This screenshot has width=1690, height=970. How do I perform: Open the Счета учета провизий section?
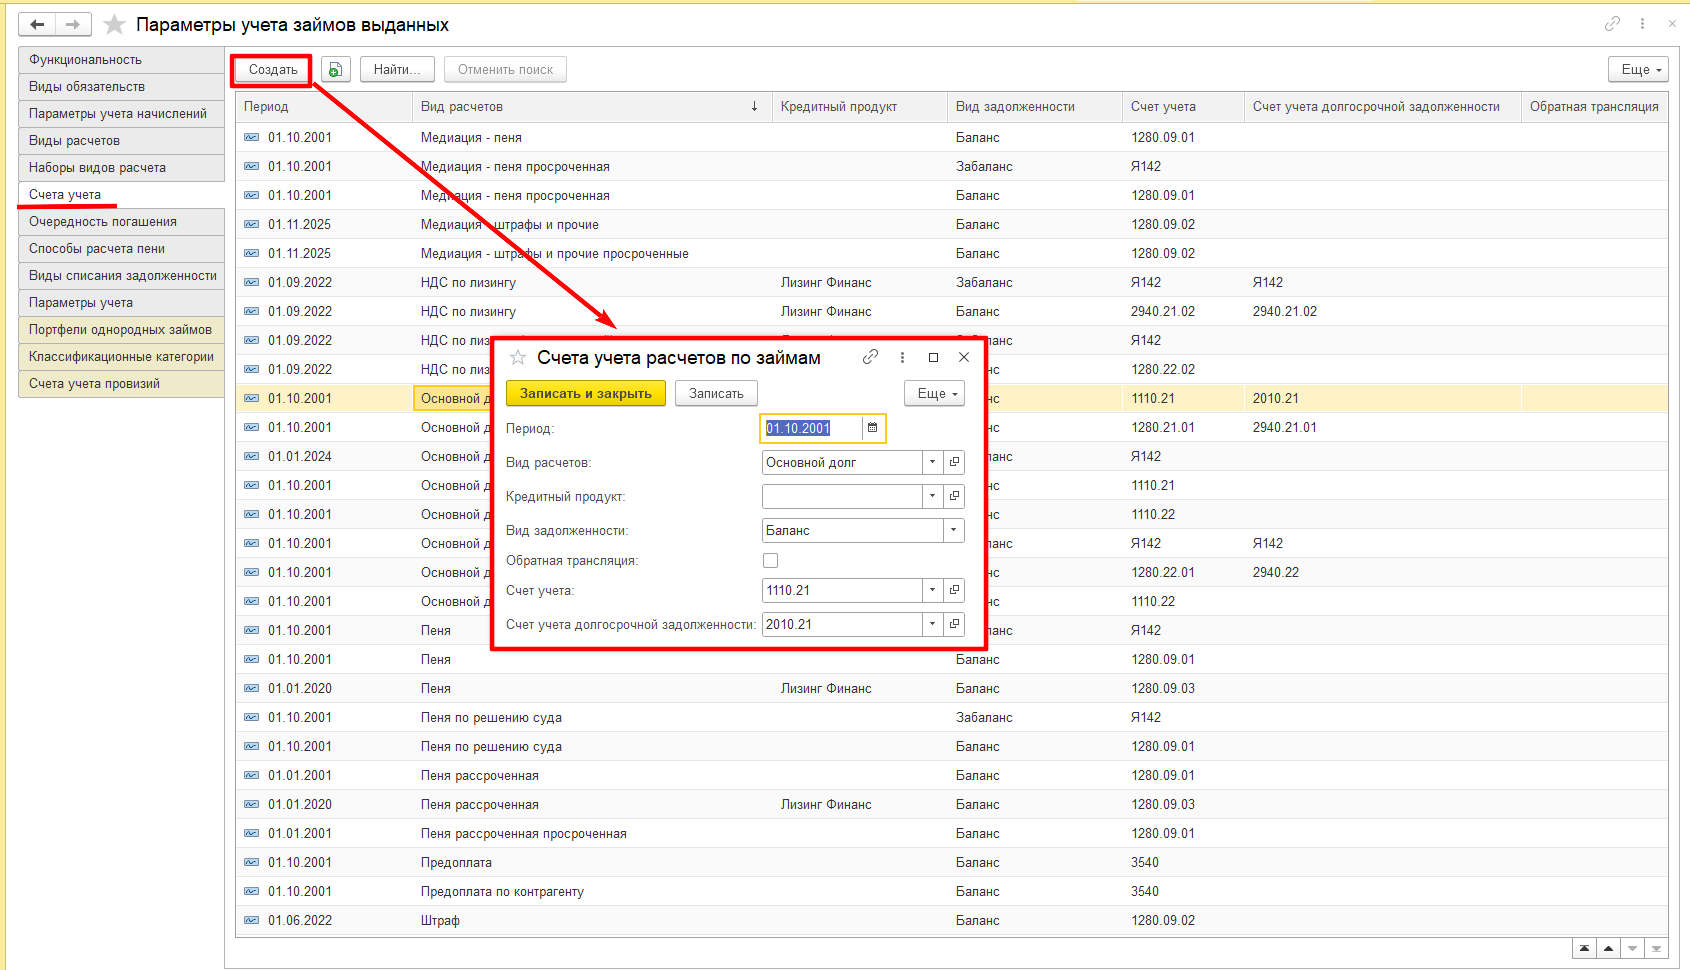(121, 383)
